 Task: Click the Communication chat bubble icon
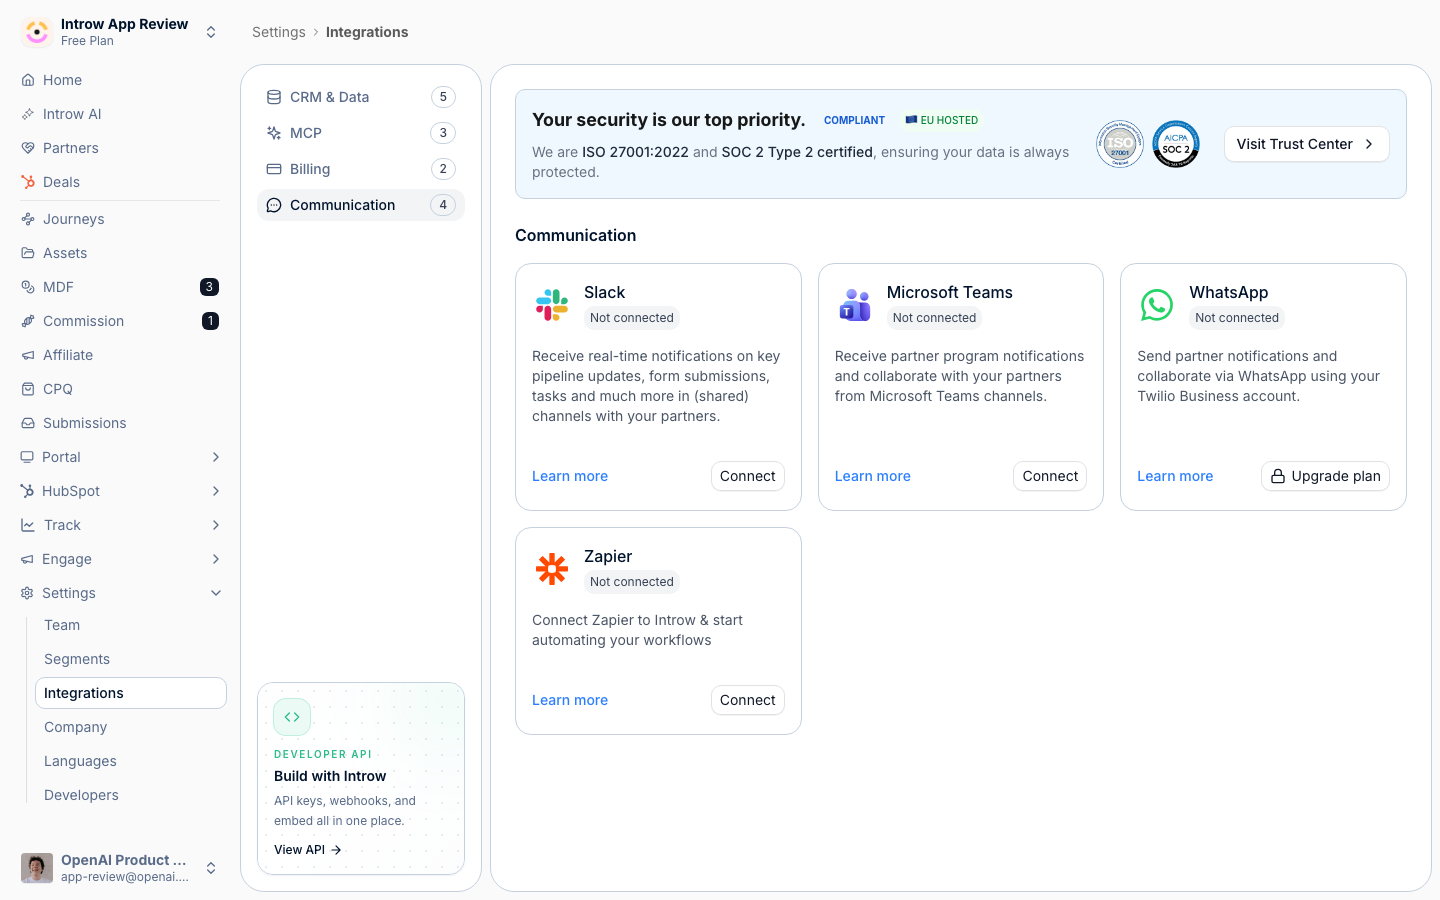coord(274,205)
